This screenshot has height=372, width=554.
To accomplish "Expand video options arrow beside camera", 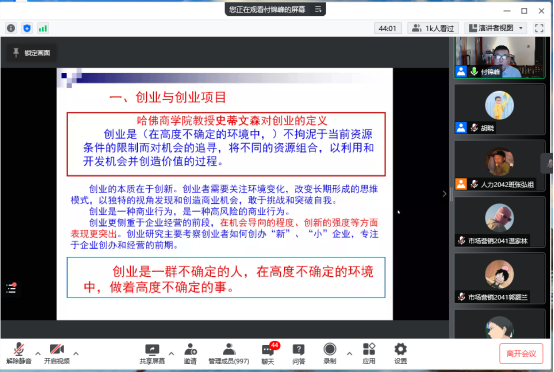I will coord(76,353).
